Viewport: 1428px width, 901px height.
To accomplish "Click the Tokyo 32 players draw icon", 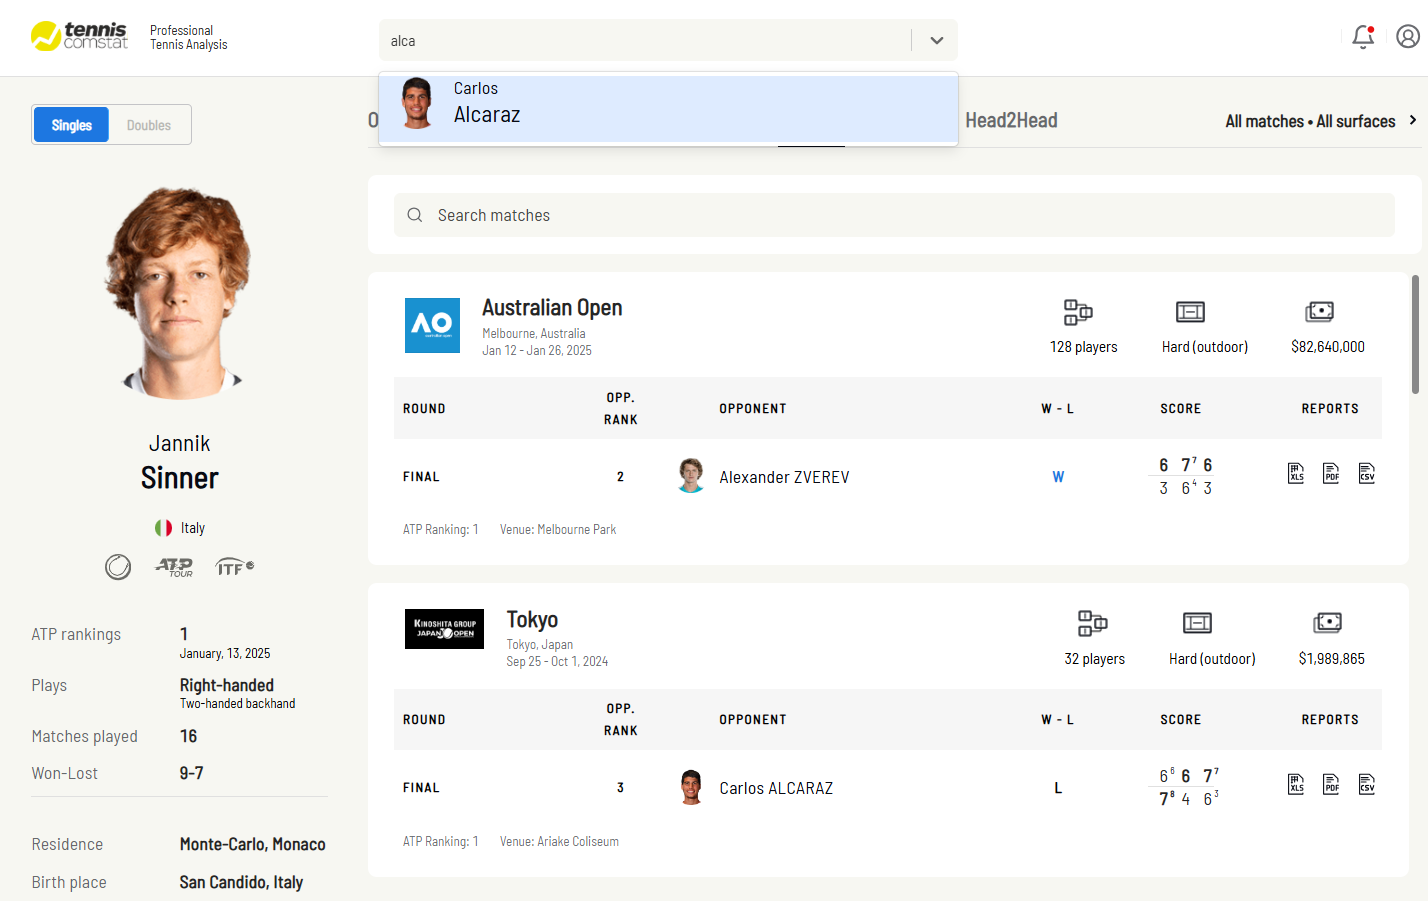I will tap(1092, 623).
